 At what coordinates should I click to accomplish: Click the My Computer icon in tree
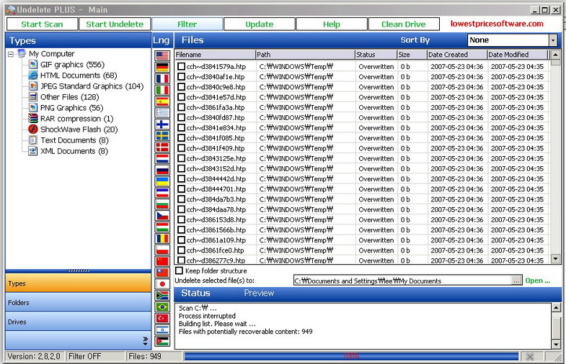tap(22, 53)
